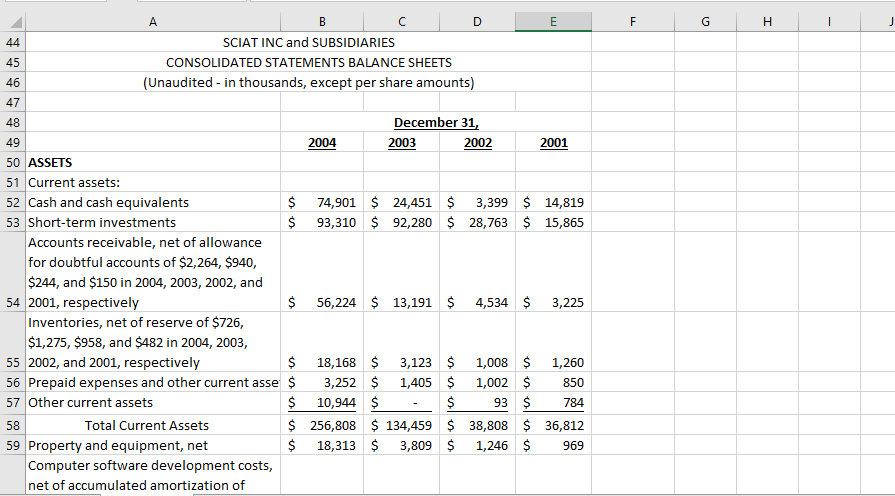Image resolution: width=895 pixels, height=496 pixels.
Task: Click other current assets value 10,944
Action: click(x=322, y=402)
